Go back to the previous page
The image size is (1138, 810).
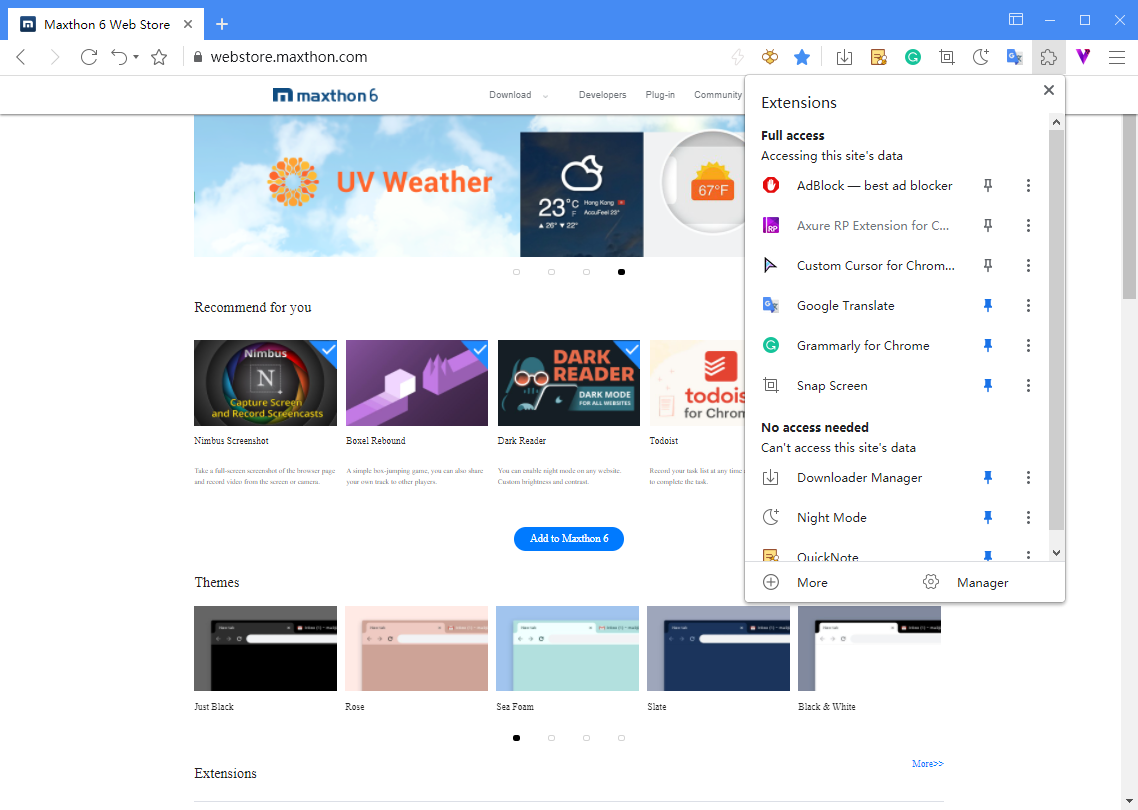coord(21,57)
